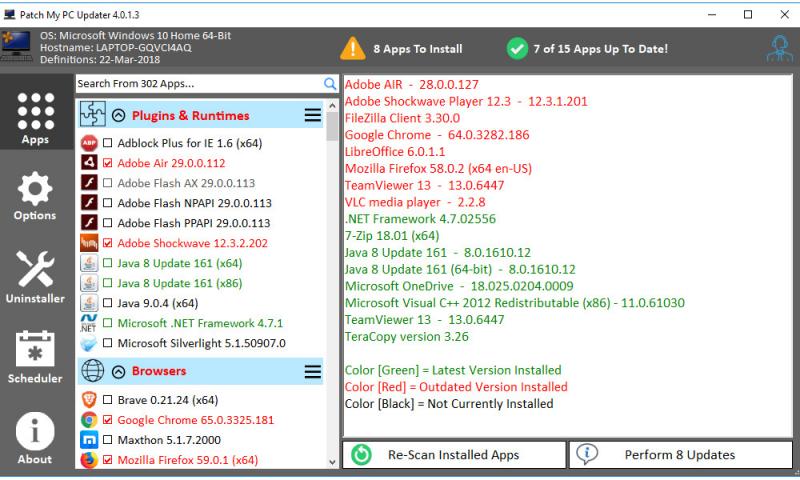Click the Google Chrome icon
The height and width of the screenshot is (480, 800).
pyautogui.click(x=89, y=420)
